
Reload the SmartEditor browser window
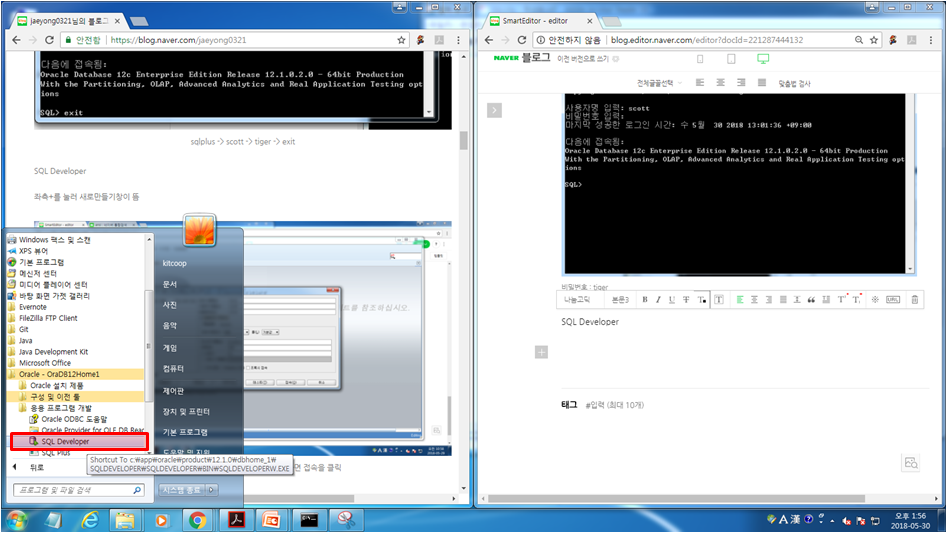point(522,40)
